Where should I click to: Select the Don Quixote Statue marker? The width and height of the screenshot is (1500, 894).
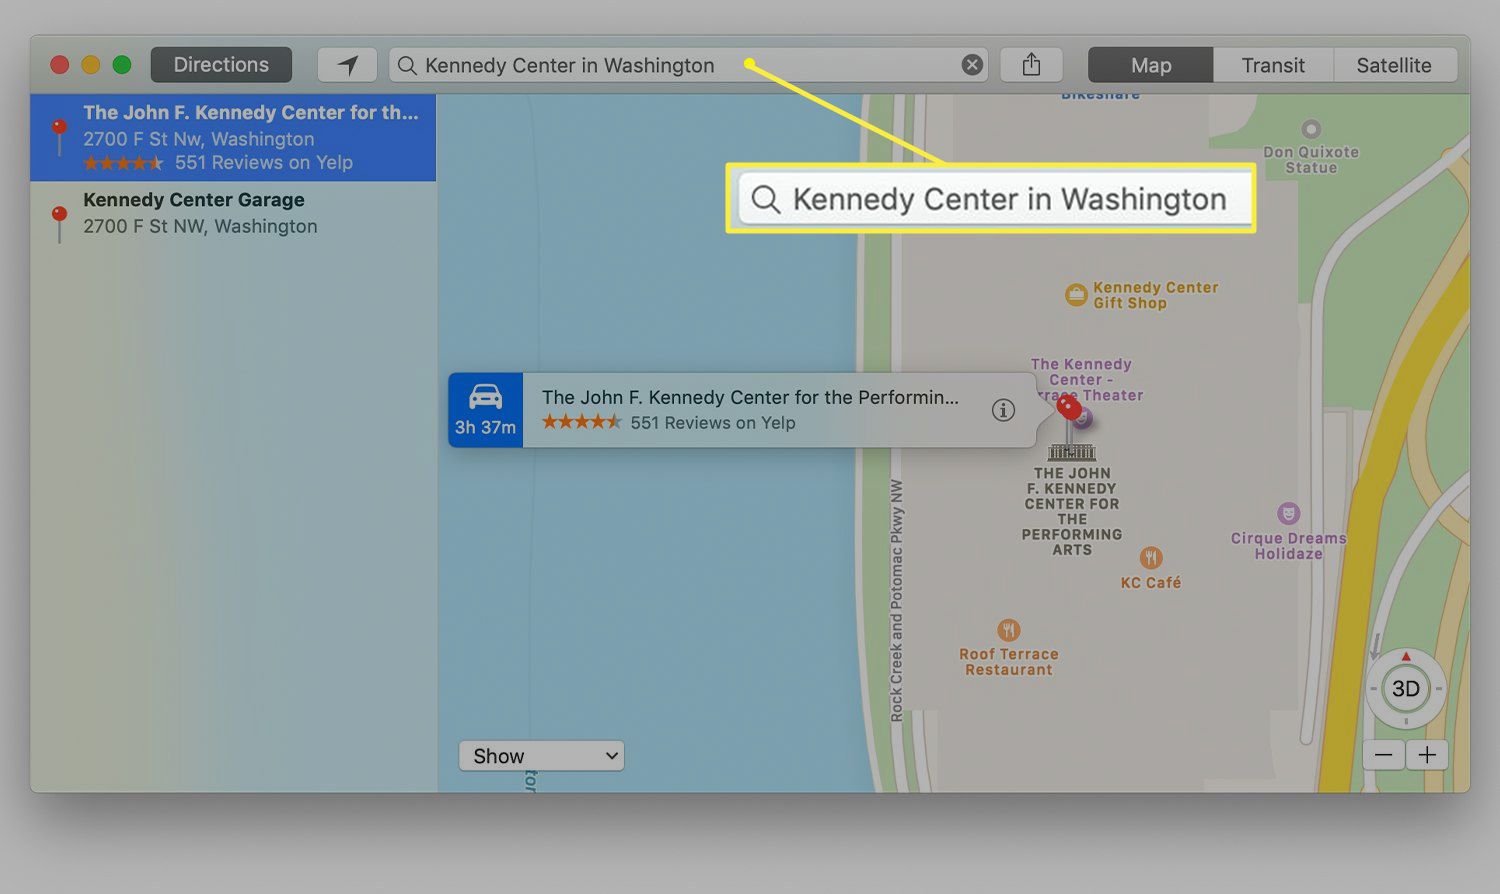click(x=1311, y=129)
